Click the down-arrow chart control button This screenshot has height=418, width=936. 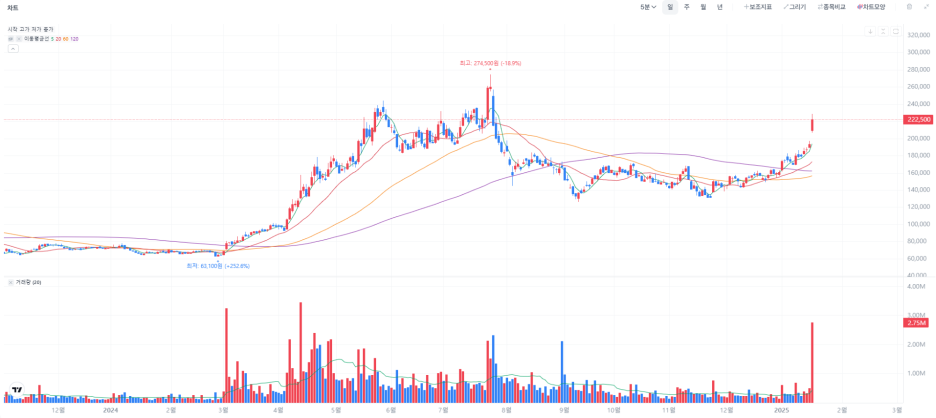tap(870, 31)
